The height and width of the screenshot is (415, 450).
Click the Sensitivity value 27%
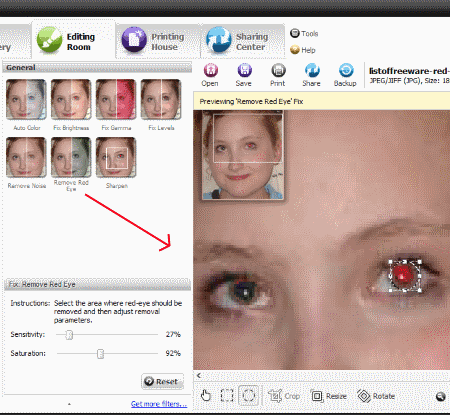click(173, 334)
